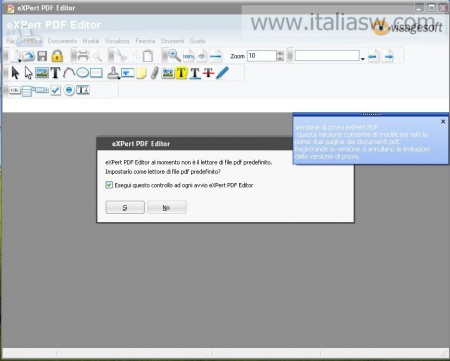Open the Documento menu
The image size is (450, 361).
(62, 41)
